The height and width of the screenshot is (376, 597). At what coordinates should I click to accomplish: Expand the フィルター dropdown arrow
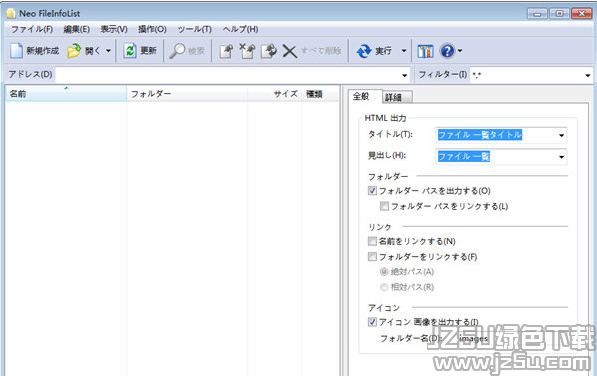pyautogui.click(x=587, y=75)
